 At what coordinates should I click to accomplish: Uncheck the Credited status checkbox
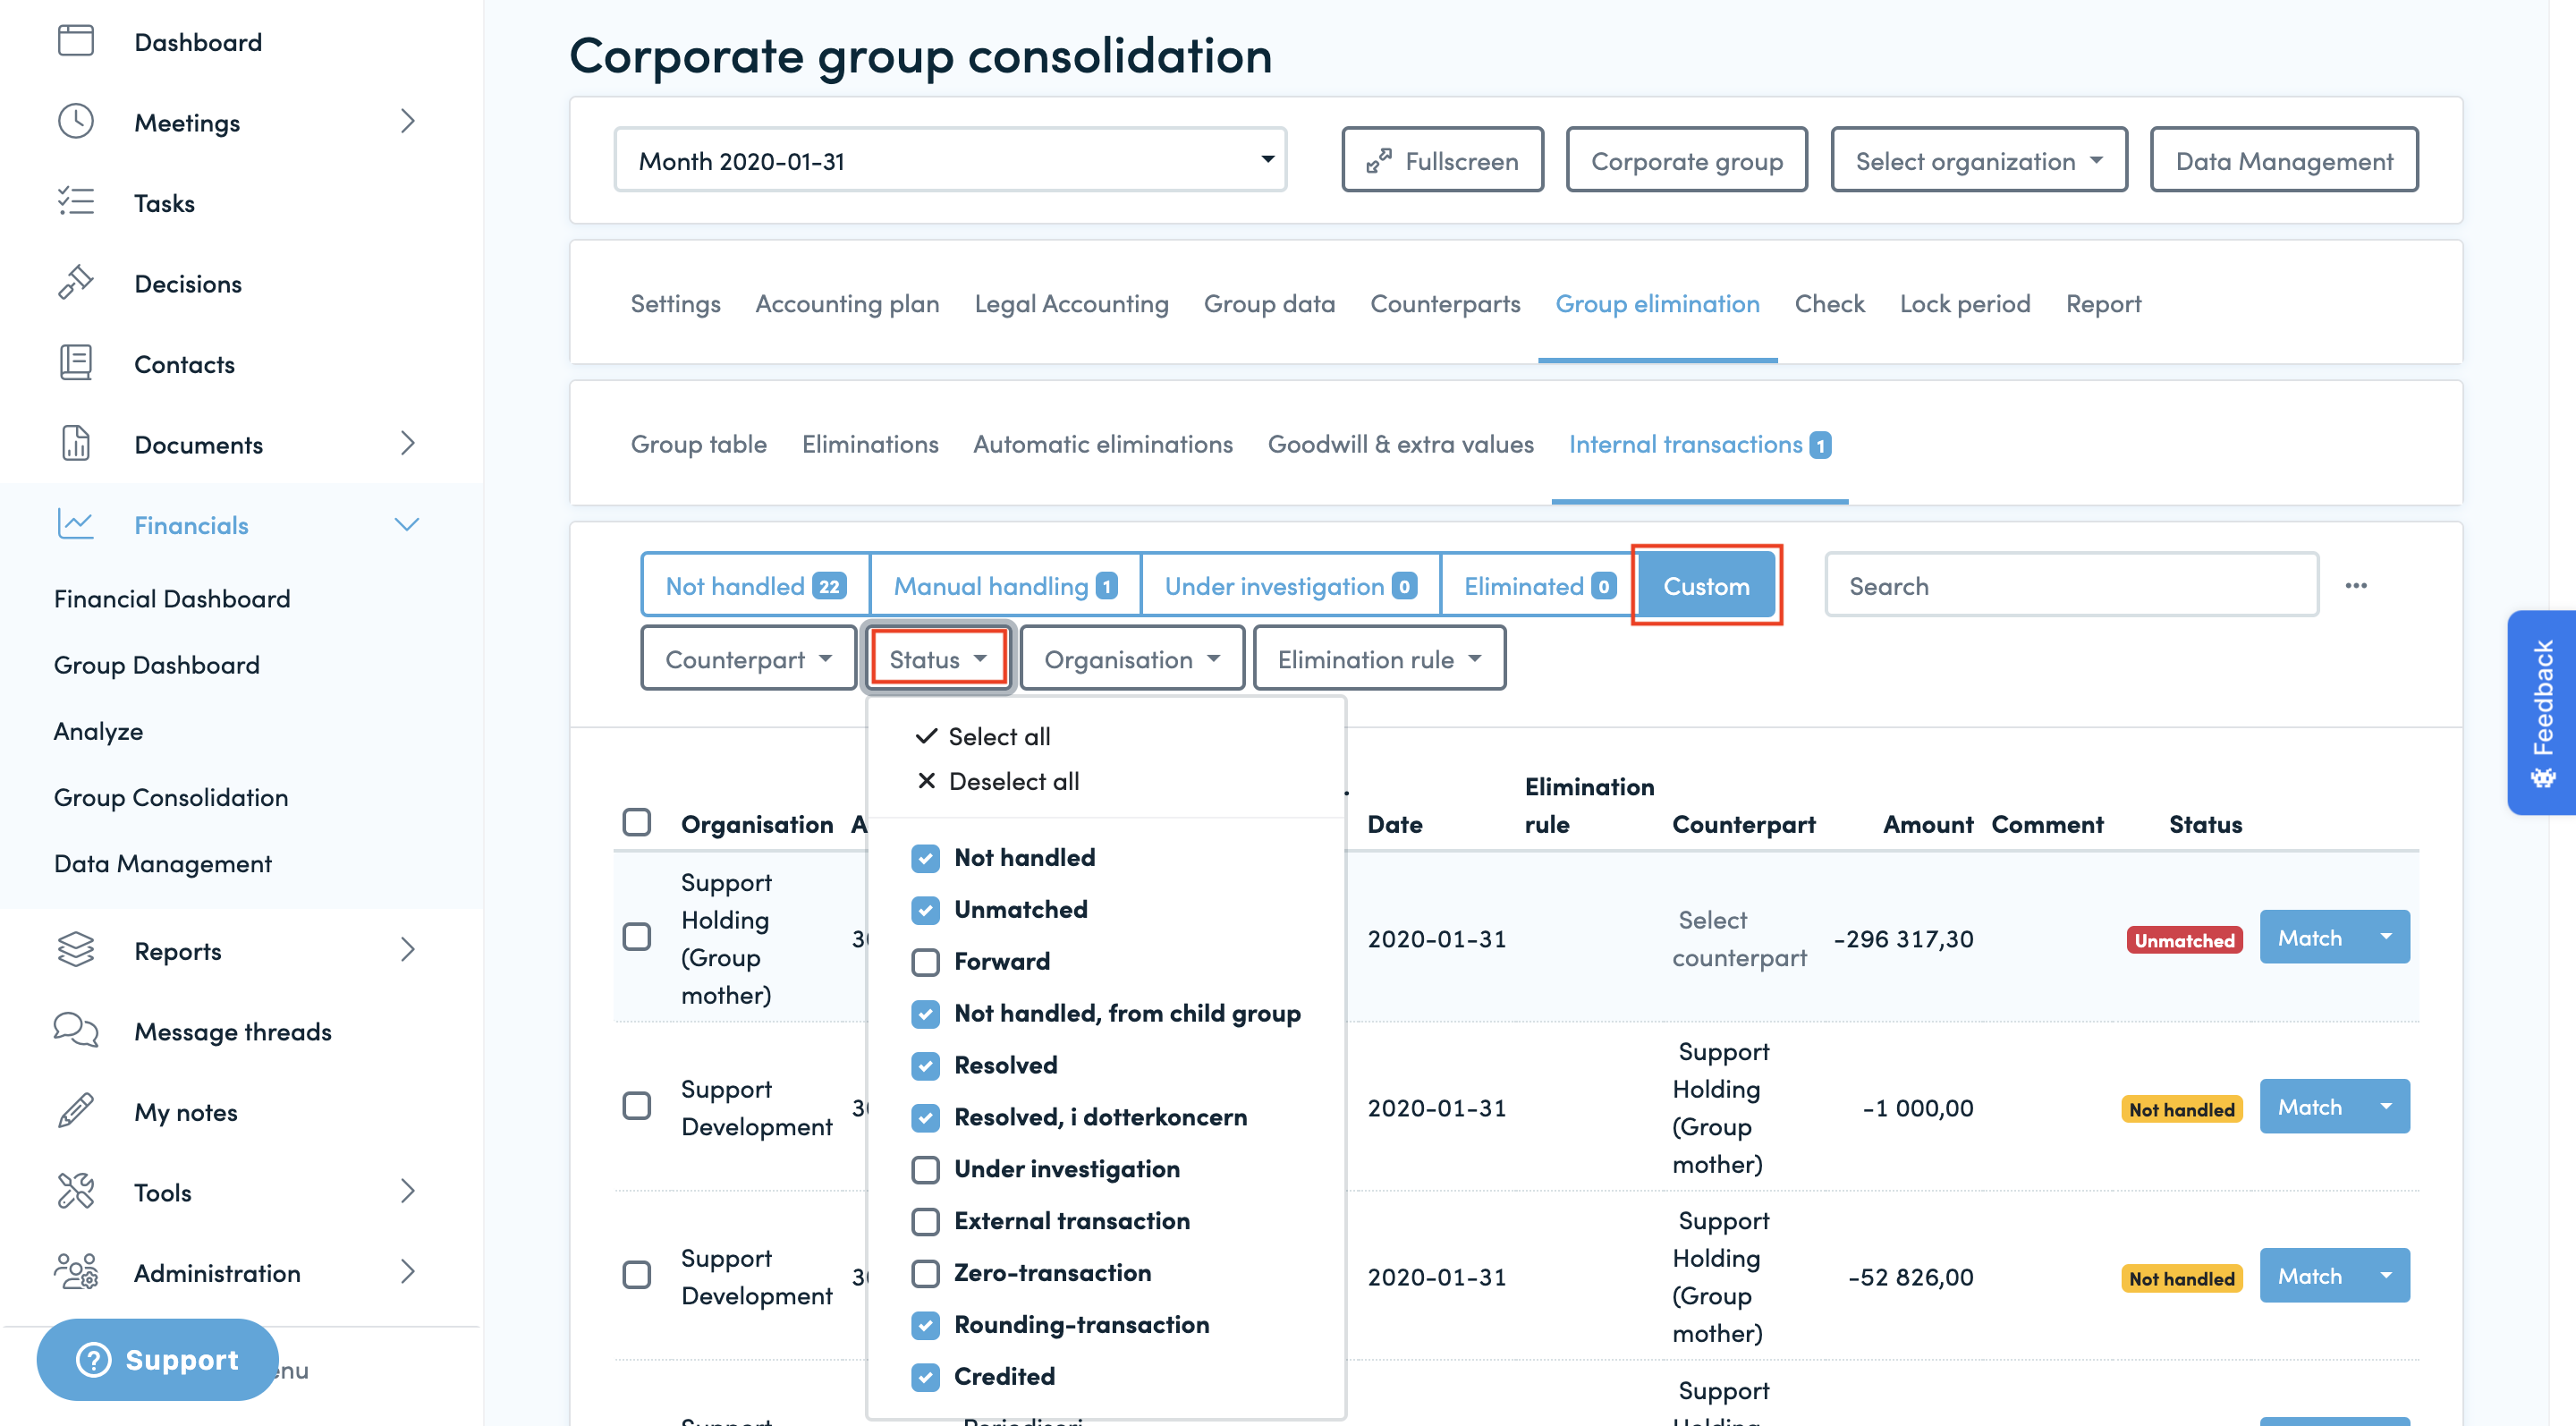point(926,1378)
